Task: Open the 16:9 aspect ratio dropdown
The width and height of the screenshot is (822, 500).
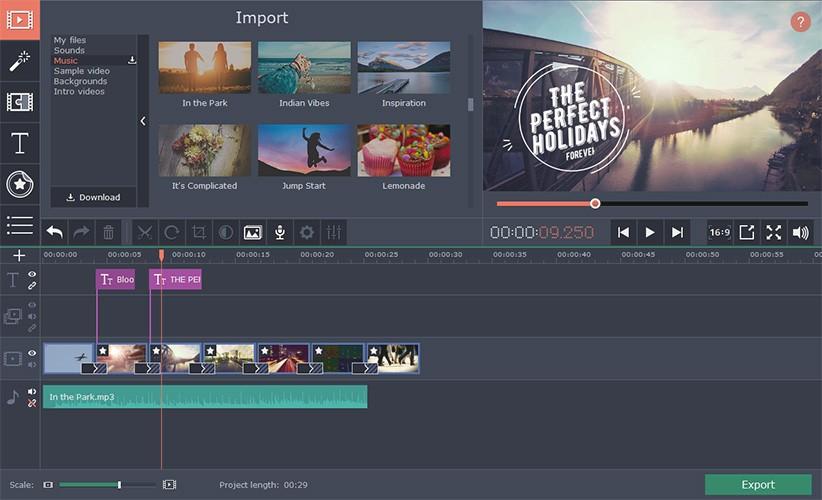Action: pyautogui.click(x=719, y=232)
